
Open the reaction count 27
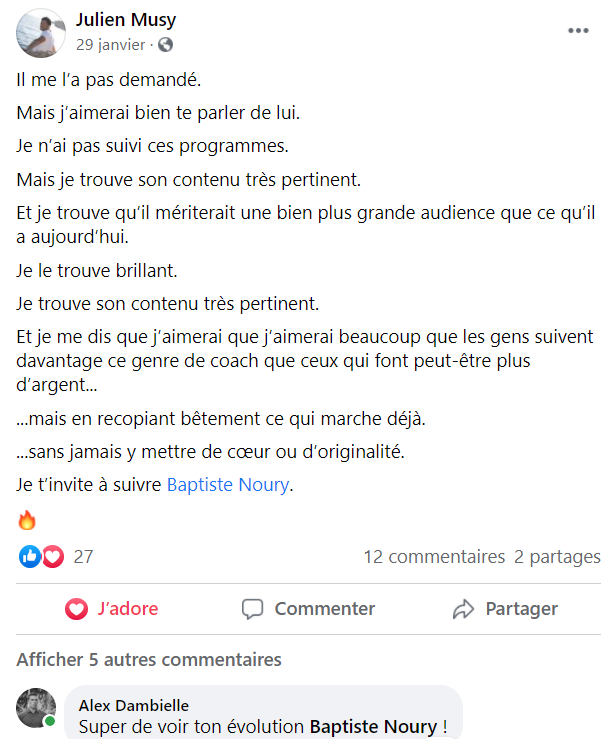pyautogui.click(x=83, y=557)
